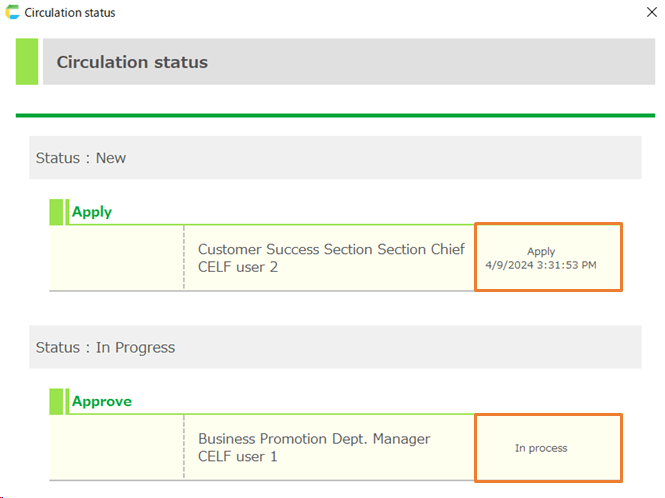
Task: Click Customer Success Section Section Chief text
Action: [331, 249]
